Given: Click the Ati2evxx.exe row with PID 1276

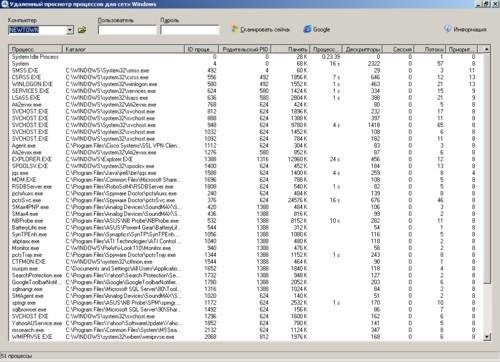Looking at the screenshot, I should click(x=246, y=153).
